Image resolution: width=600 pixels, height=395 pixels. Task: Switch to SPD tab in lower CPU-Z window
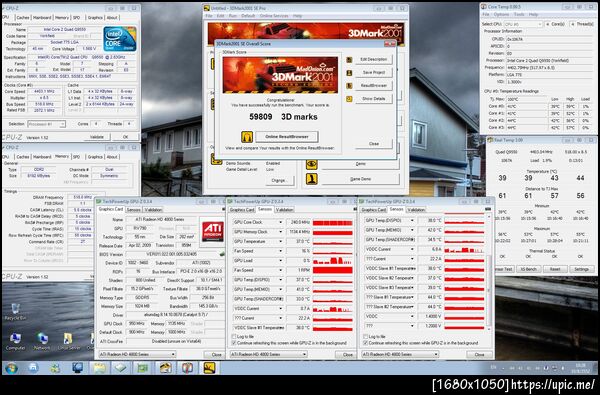pos(77,157)
